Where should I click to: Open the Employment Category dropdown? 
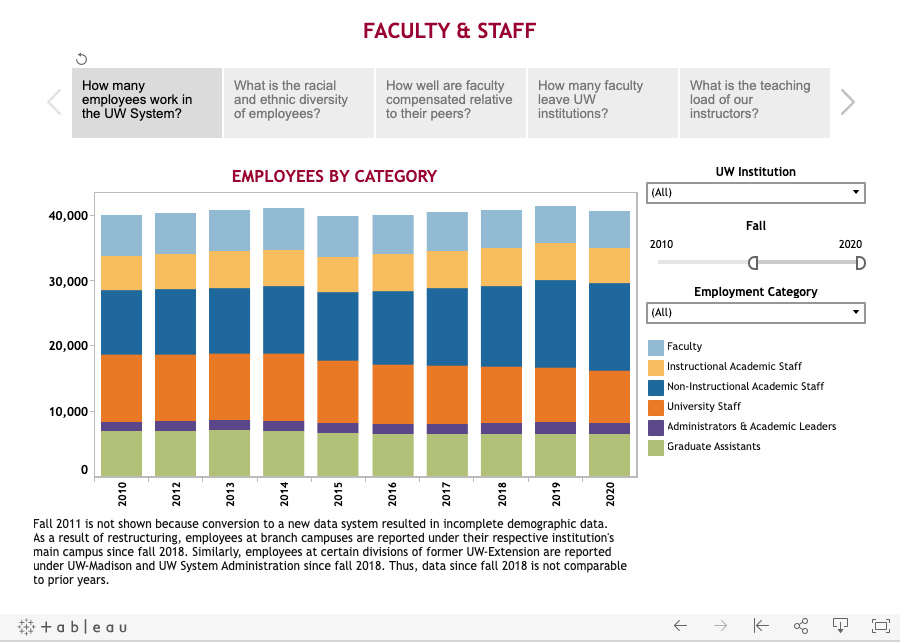[756, 312]
